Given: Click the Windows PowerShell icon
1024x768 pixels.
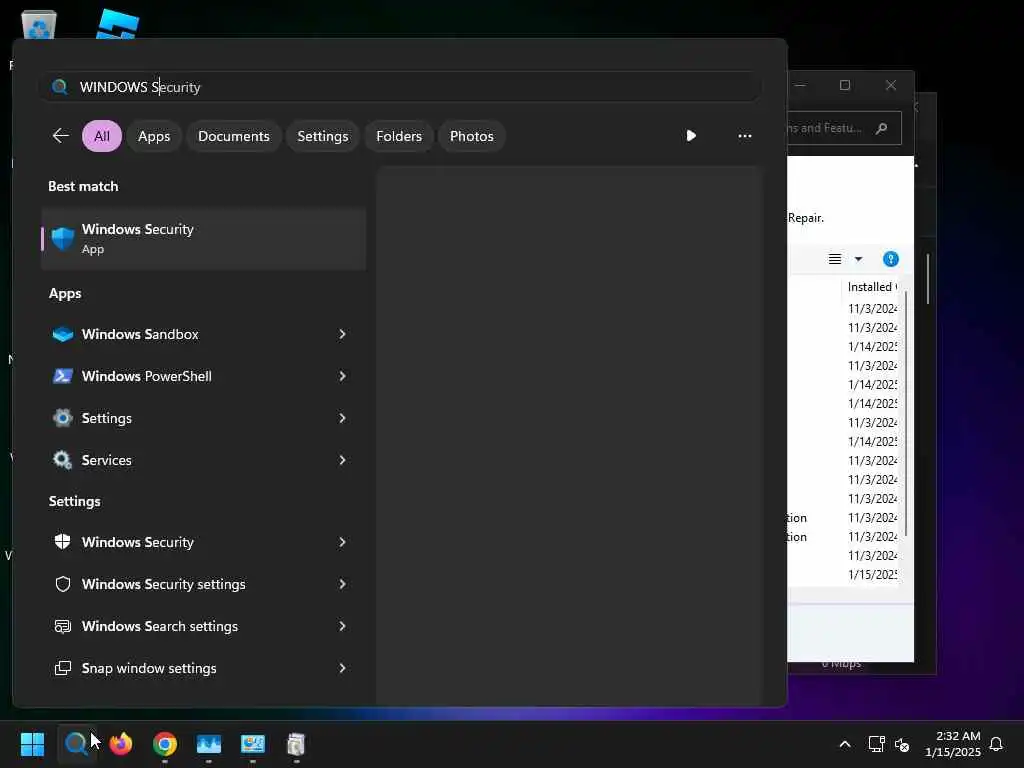Looking at the screenshot, I should pyautogui.click(x=63, y=376).
